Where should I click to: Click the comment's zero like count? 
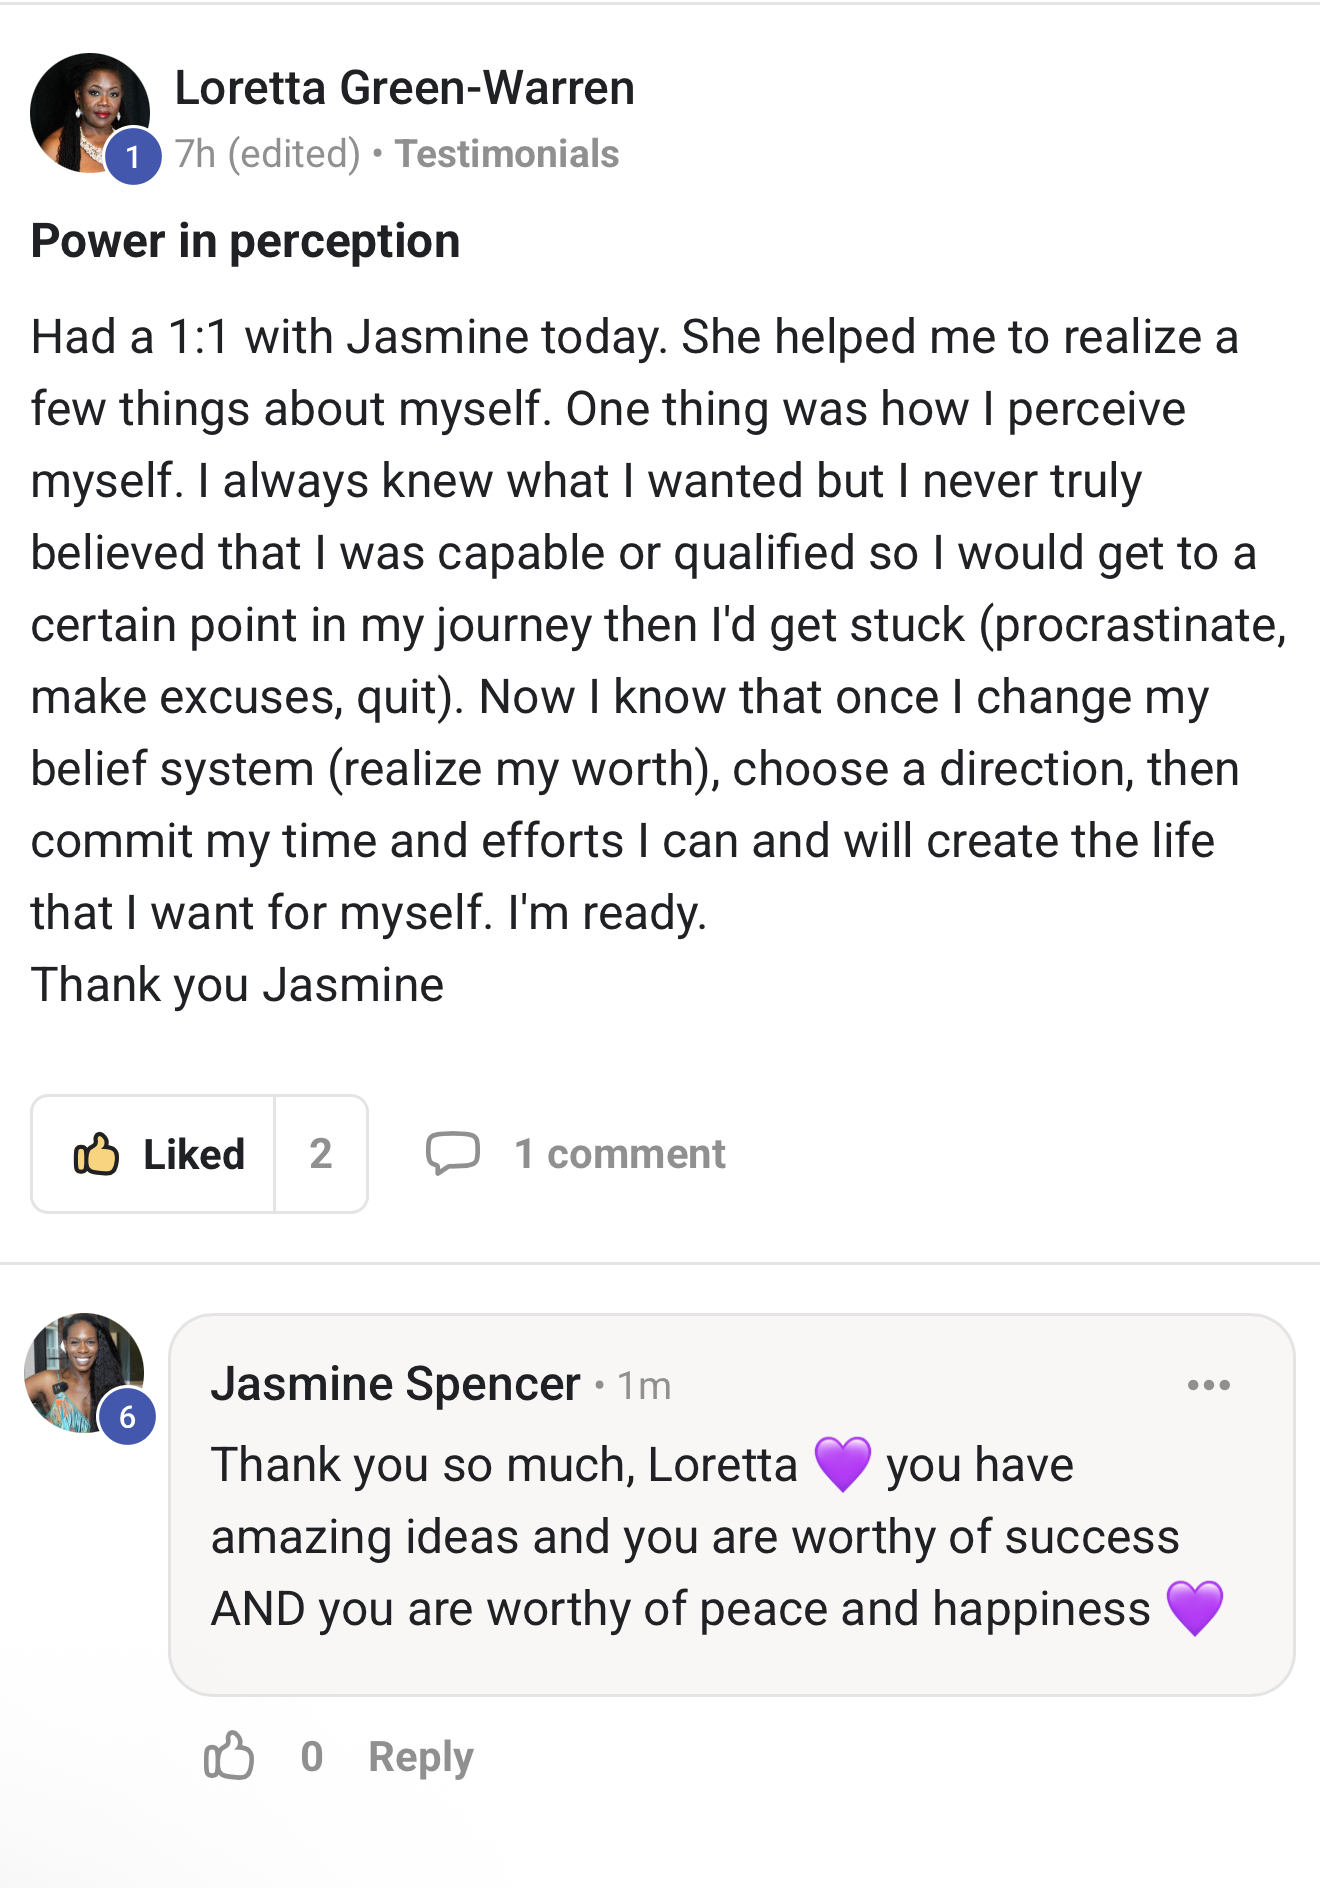[312, 1757]
